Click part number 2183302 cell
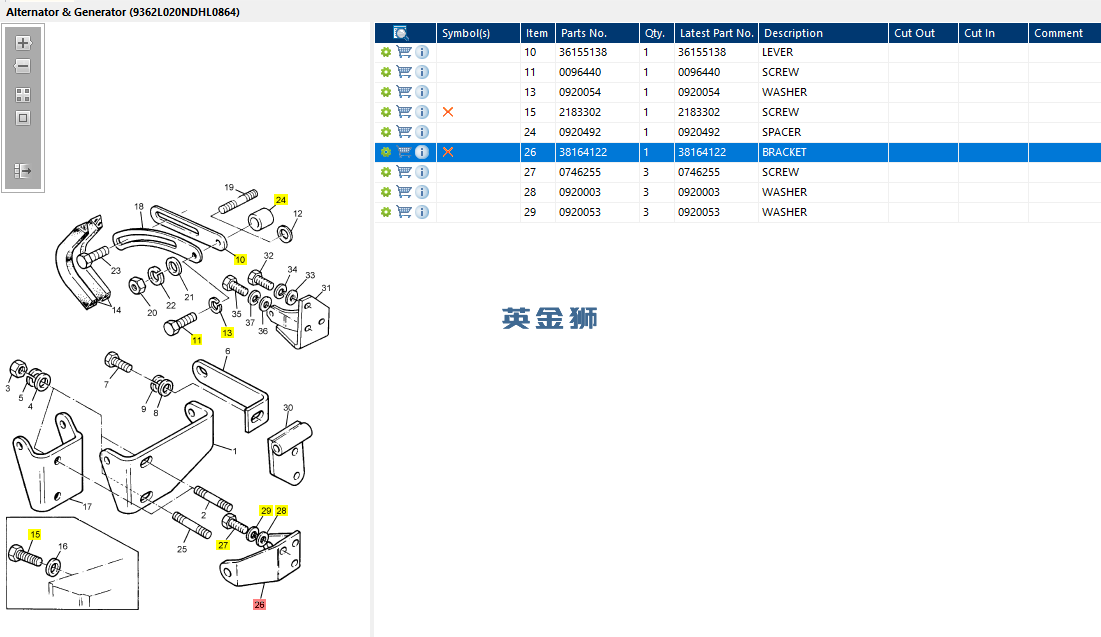 pos(598,112)
